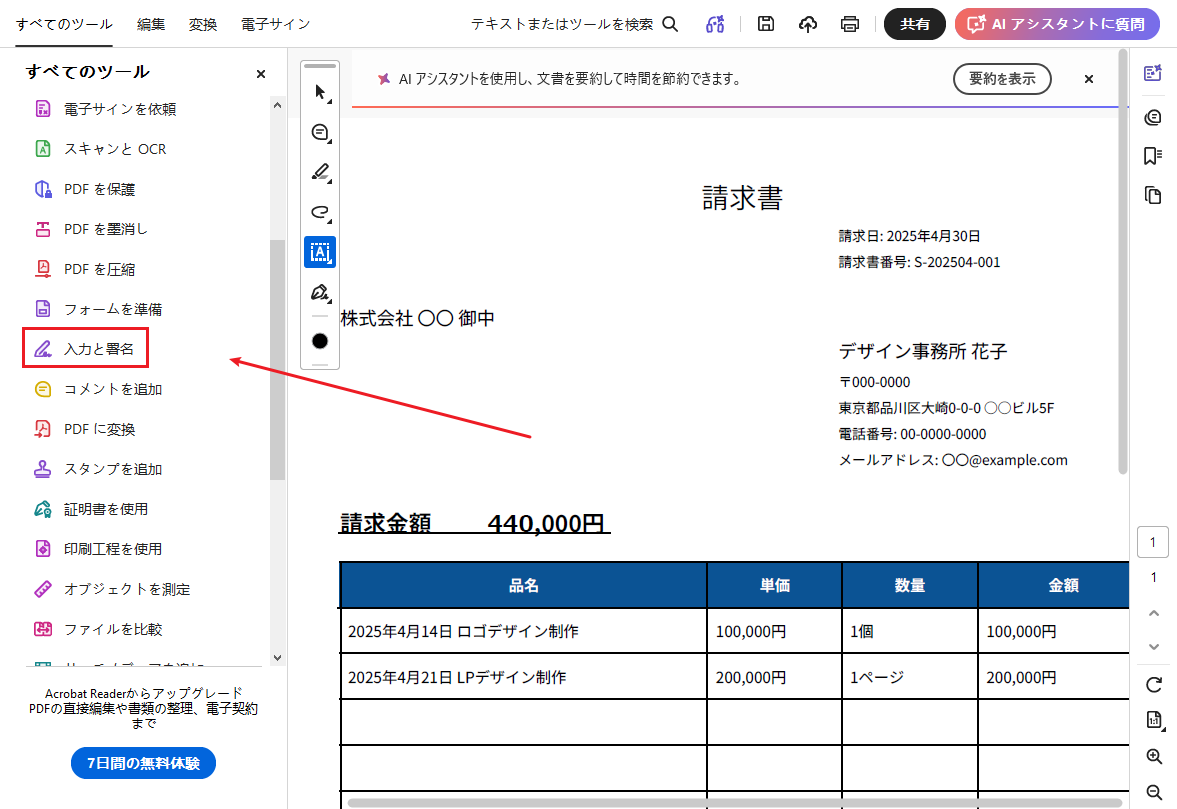Click the ロゴデザイン制作 table cell
Image resolution: width=1177 pixels, height=809 pixels.
point(523,631)
